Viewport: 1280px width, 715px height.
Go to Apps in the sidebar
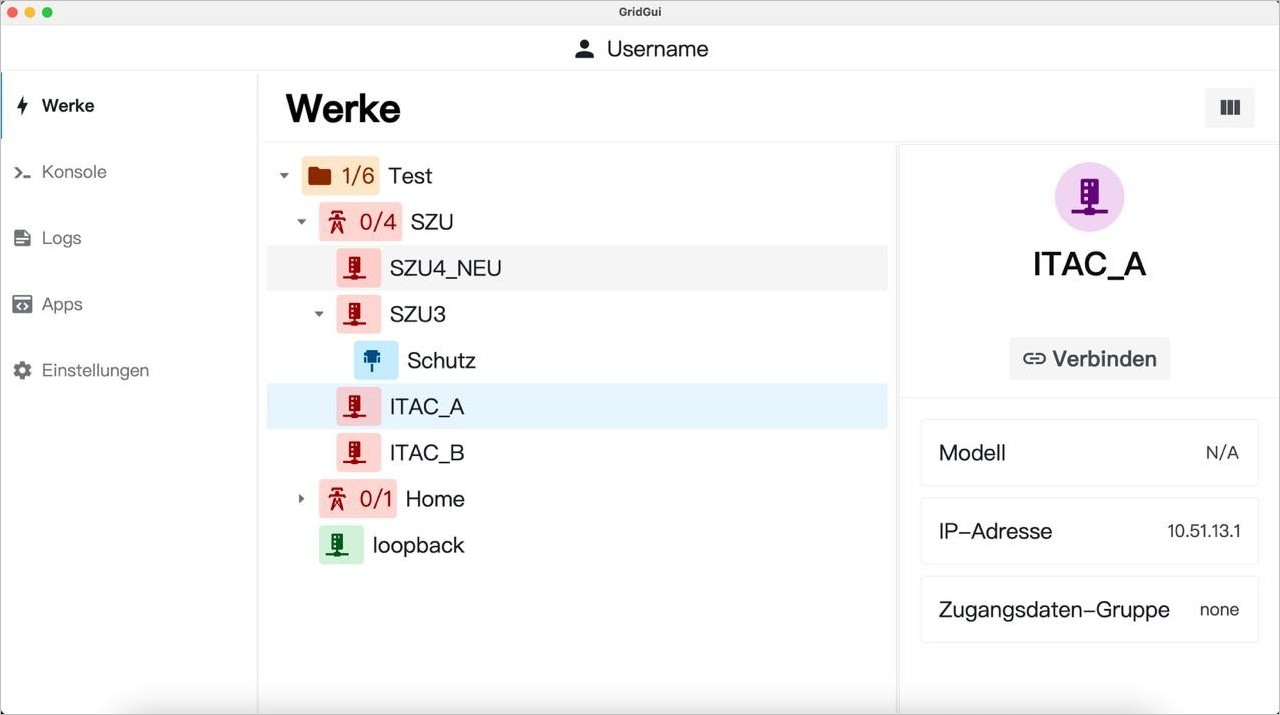(61, 304)
